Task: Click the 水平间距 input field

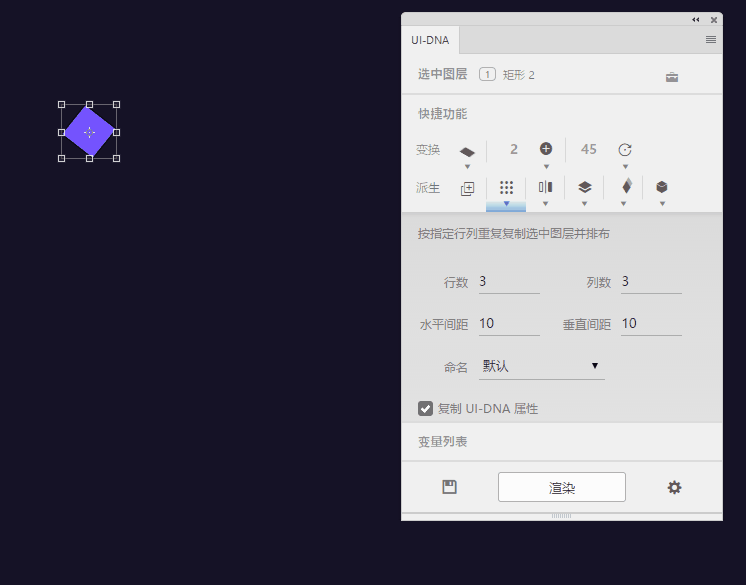Action: pos(509,324)
